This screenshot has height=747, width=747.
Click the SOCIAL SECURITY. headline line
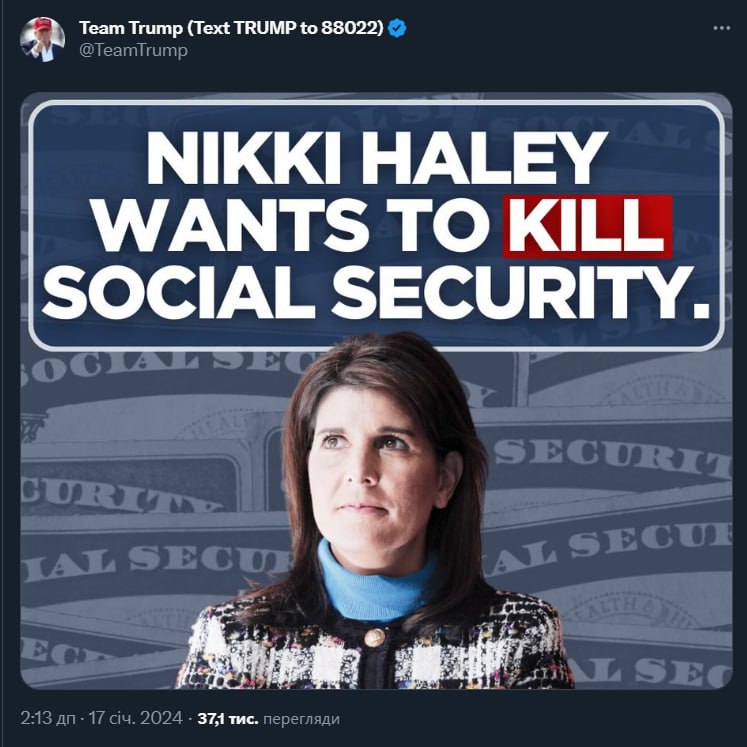376,292
